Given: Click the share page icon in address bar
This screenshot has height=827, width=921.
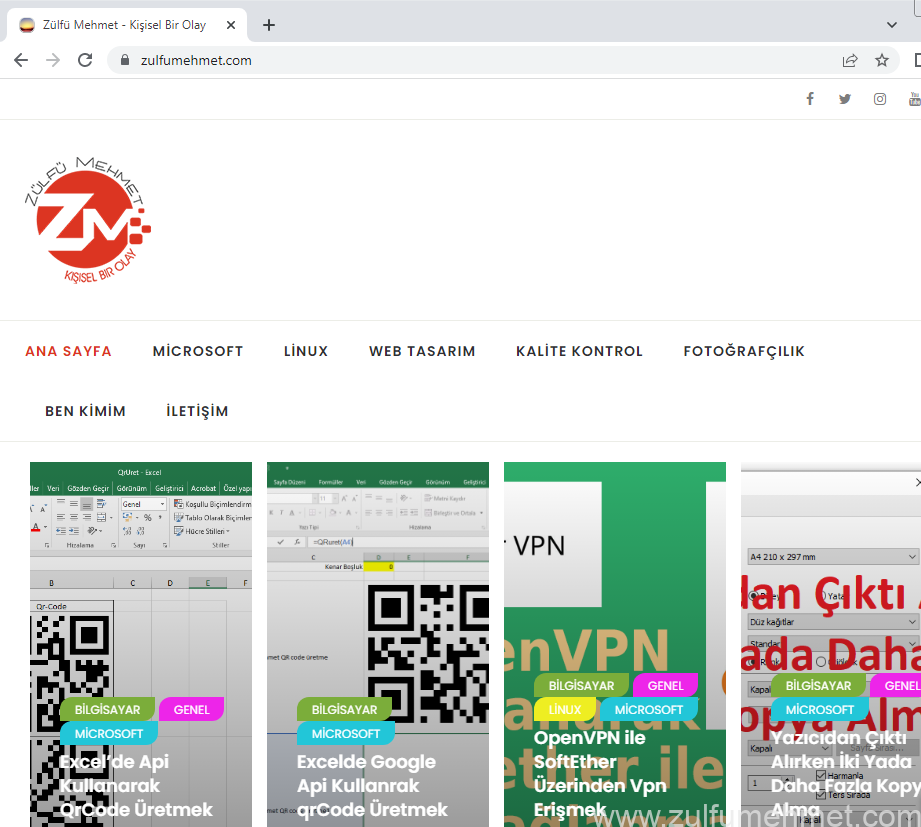Looking at the screenshot, I should 850,60.
